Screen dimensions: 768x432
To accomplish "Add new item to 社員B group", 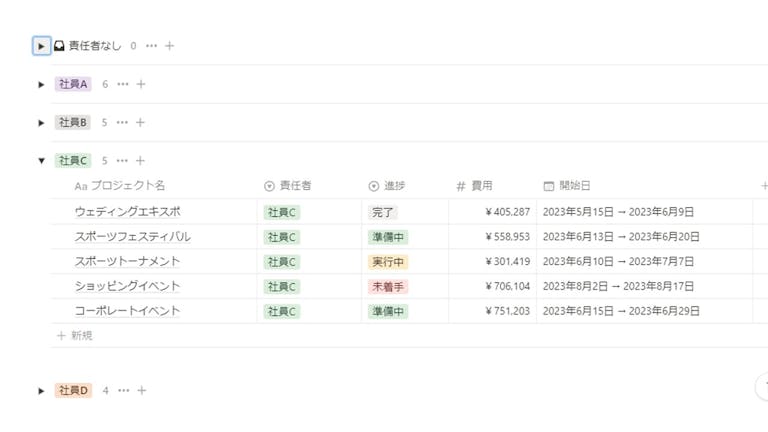I will pos(140,122).
